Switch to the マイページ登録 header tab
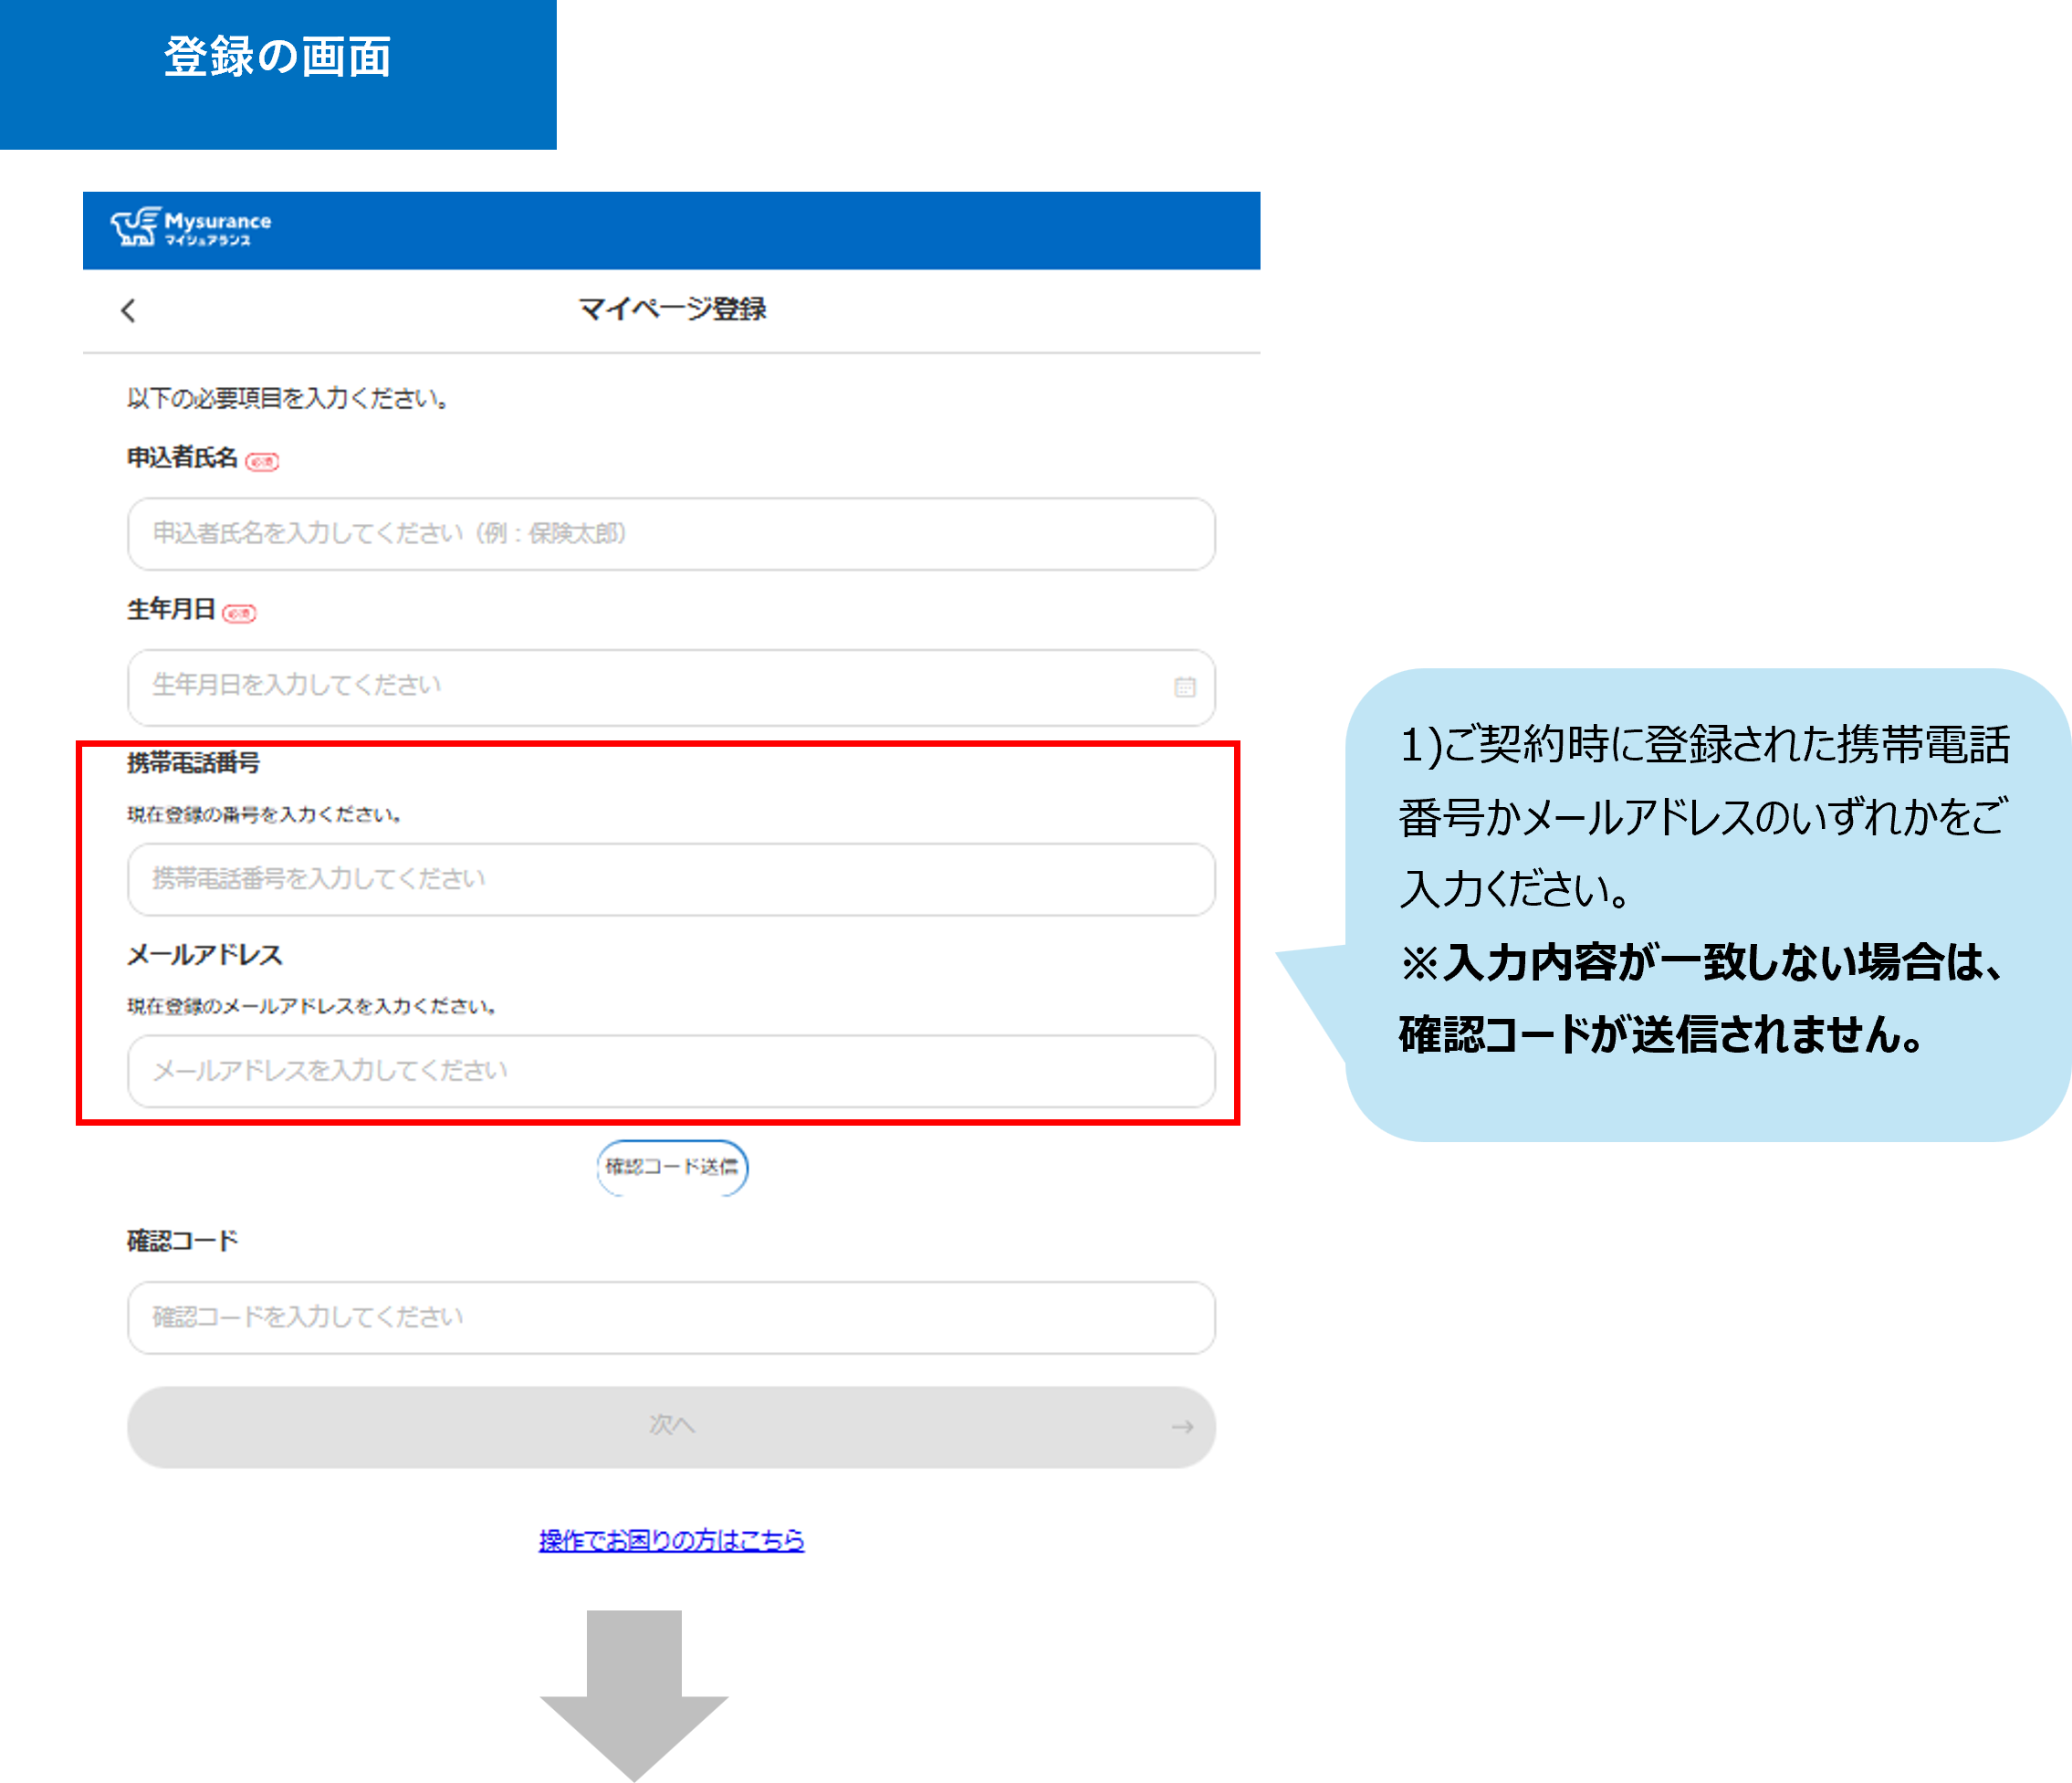 [x=671, y=310]
